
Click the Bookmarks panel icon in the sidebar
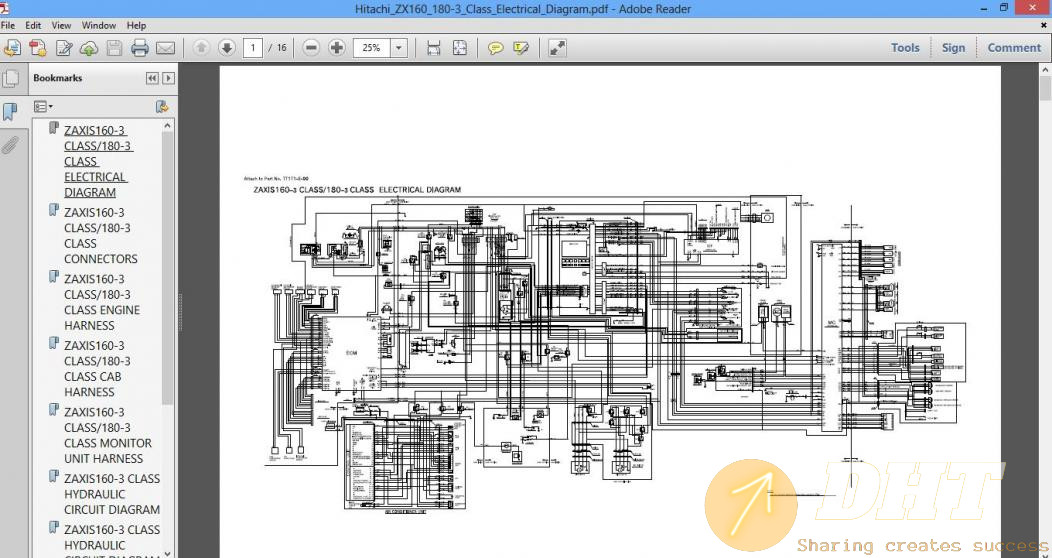coord(10,111)
